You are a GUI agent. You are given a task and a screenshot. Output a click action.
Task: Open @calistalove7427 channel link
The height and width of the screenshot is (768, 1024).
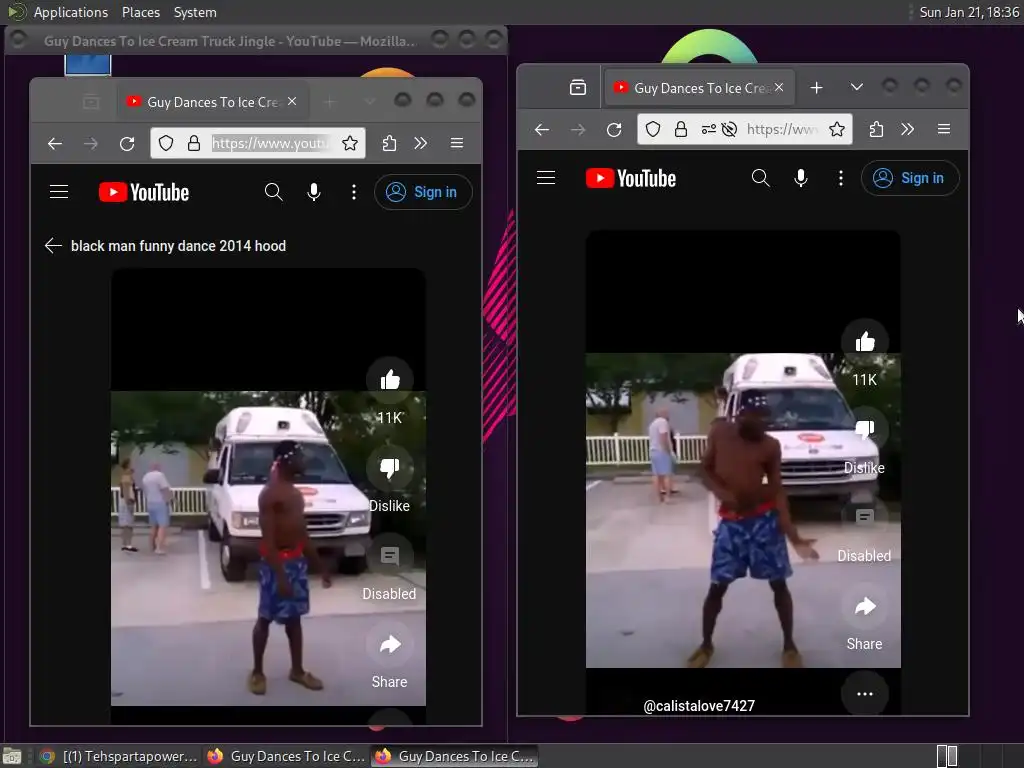(699, 706)
